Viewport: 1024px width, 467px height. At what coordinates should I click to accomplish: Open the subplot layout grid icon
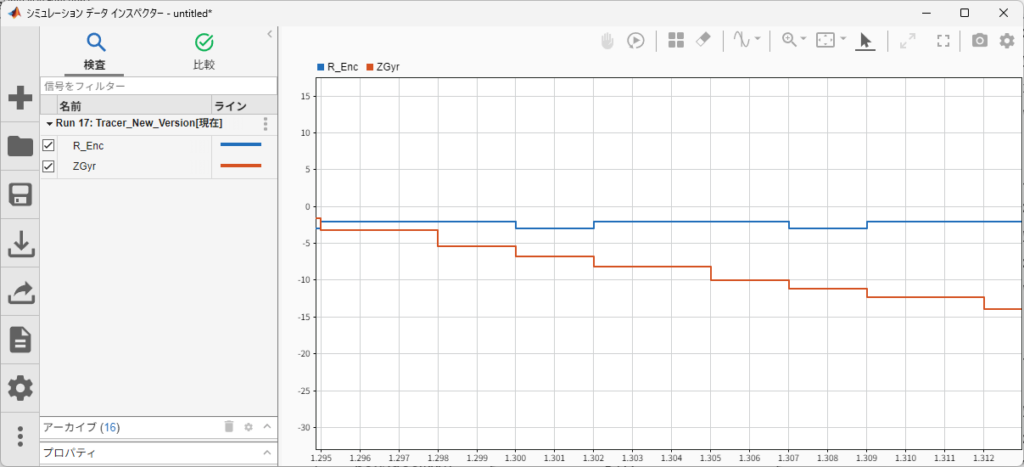(x=676, y=40)
